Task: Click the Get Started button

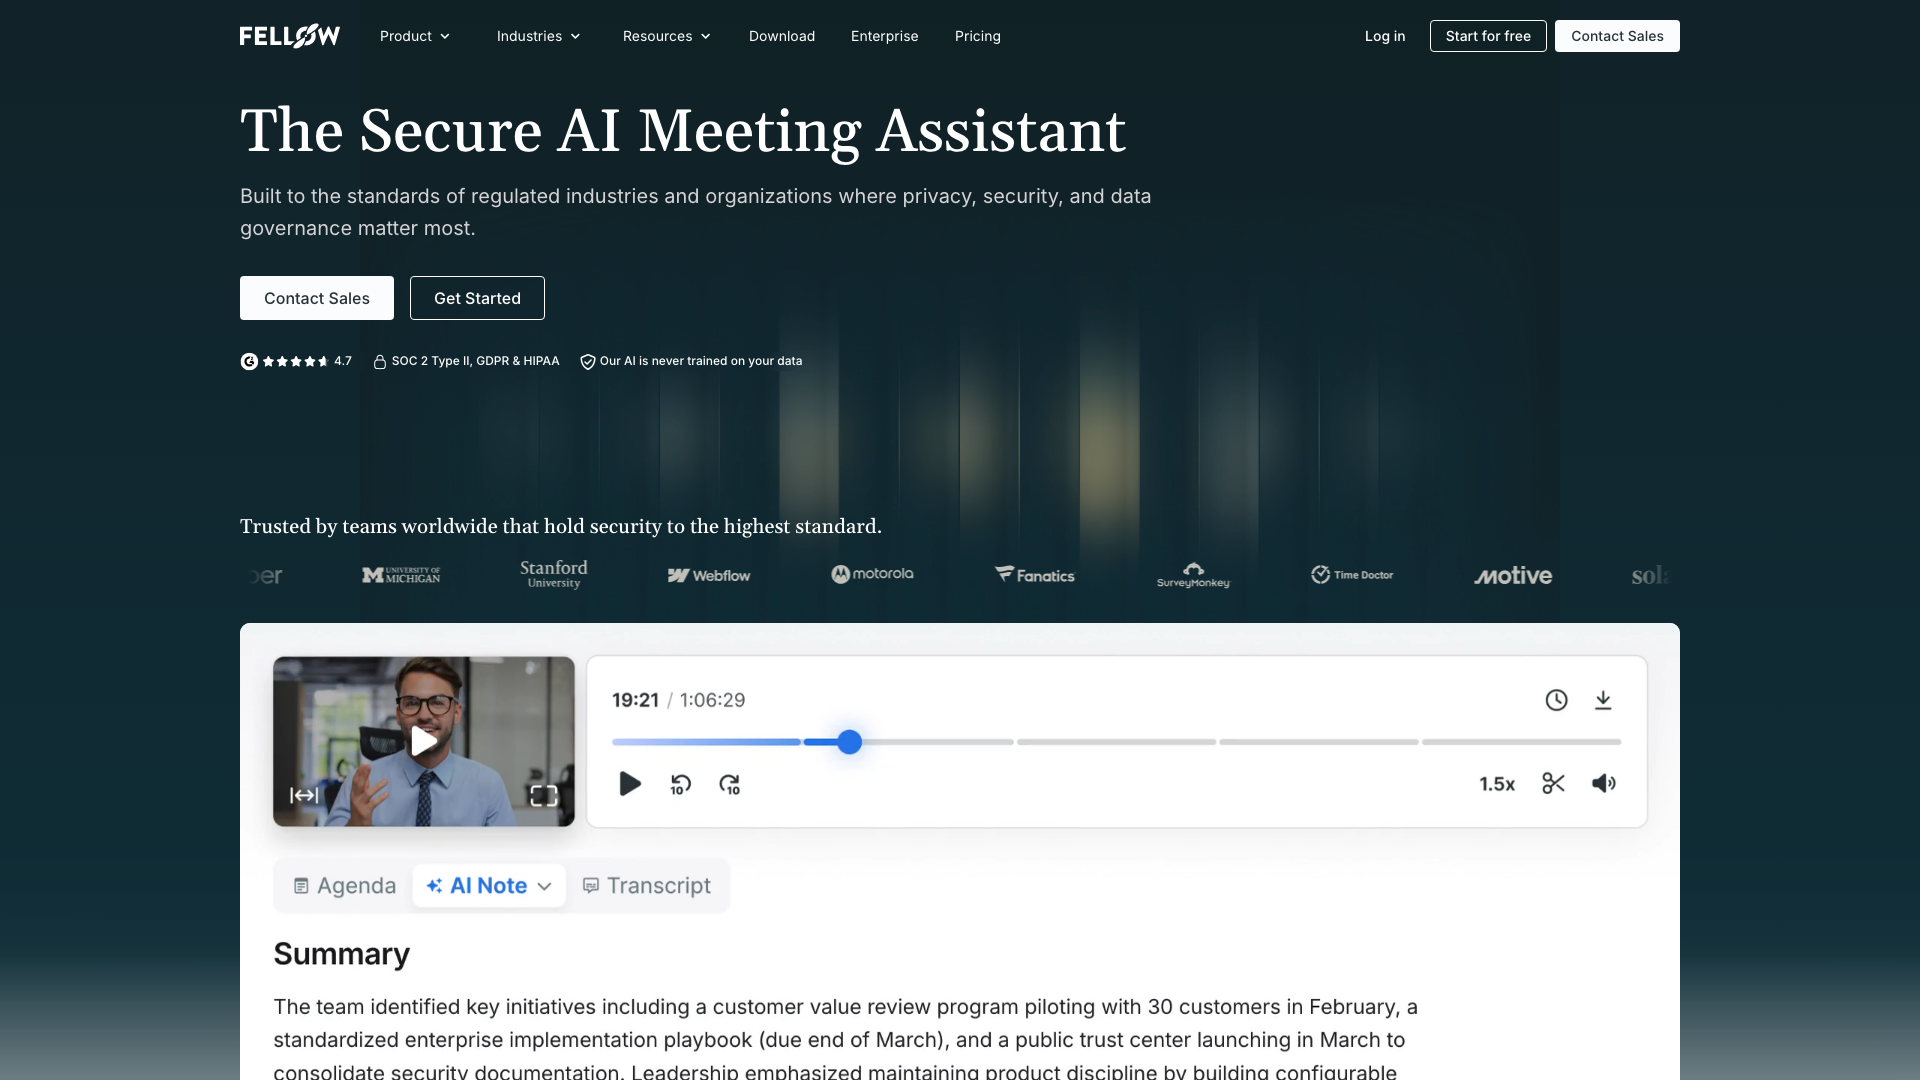Action: click(477, 298)
